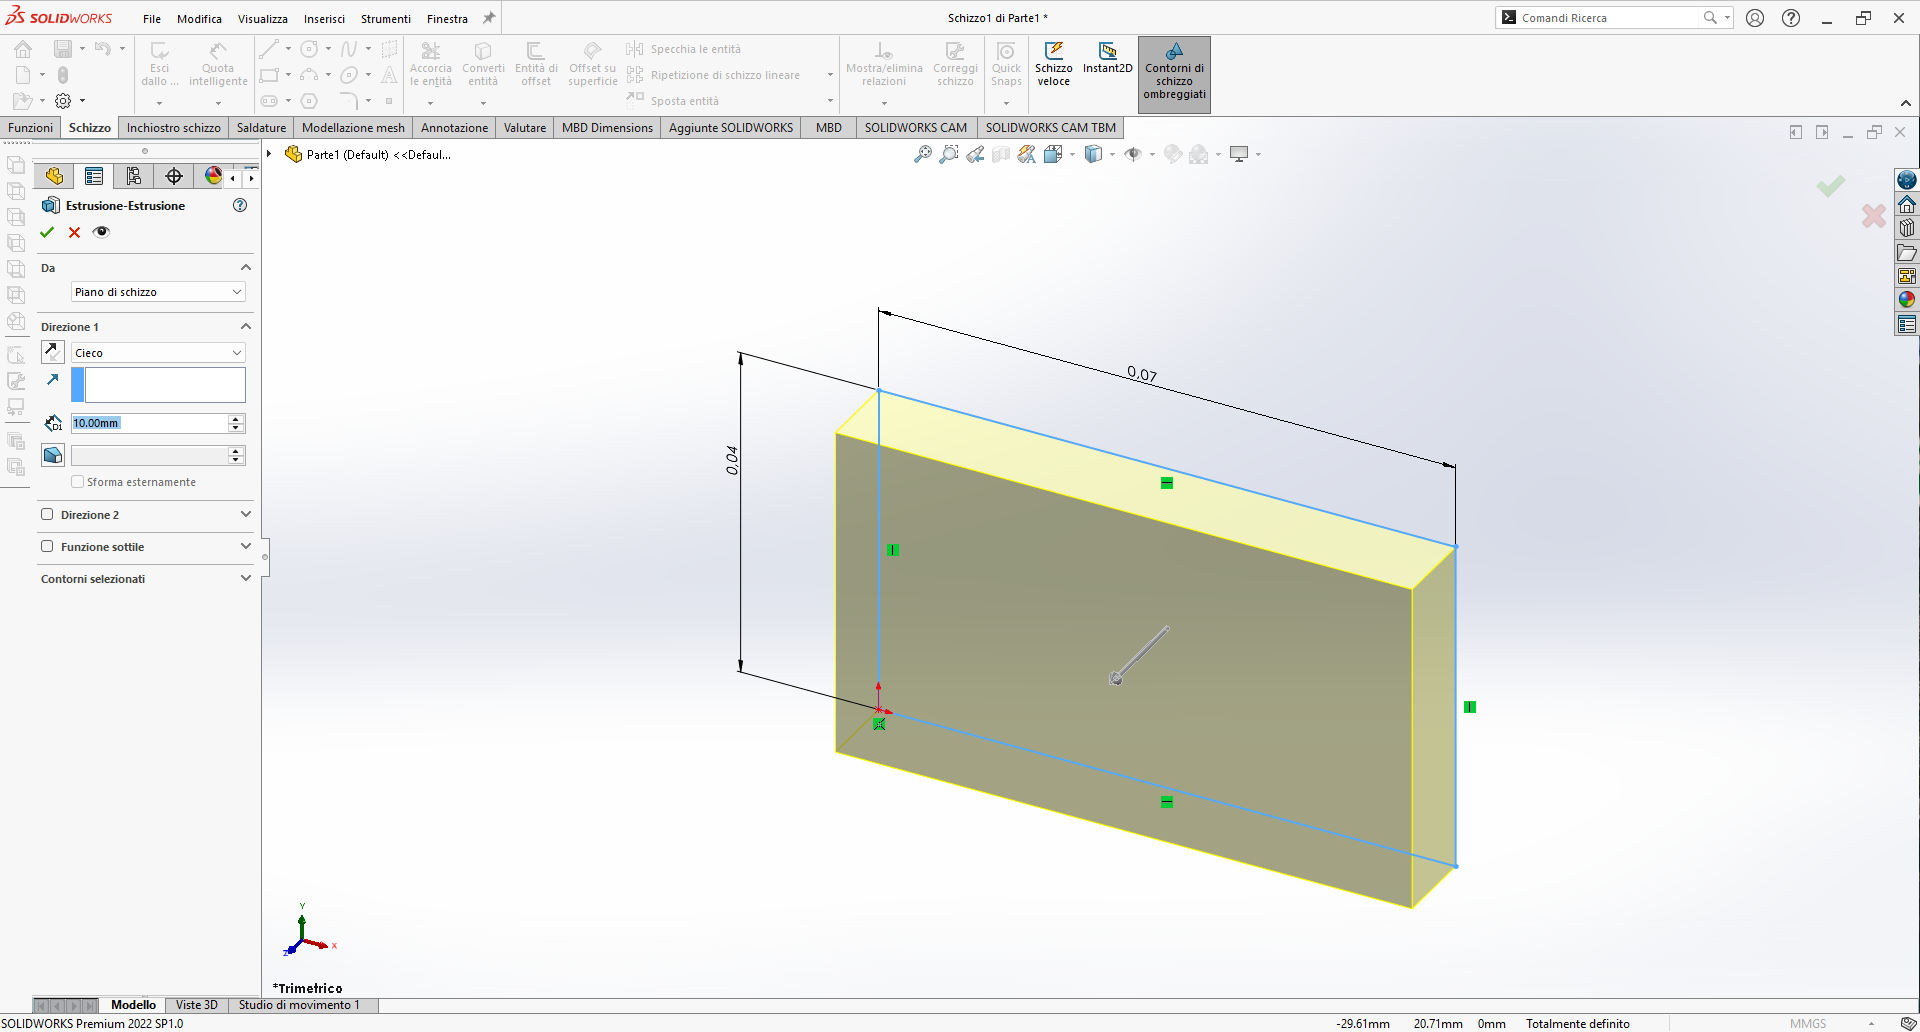Image resolution: width=1920 pixels, height=1032 pixels.
Task: Click the green checkmark to confirm extrusion
Action: [47, 232]
